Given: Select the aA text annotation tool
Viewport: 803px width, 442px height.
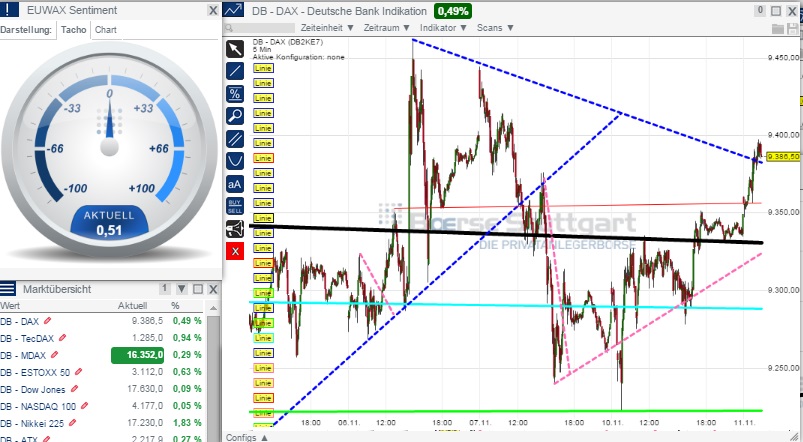Looking at the screenshot, I should (235, 184).
